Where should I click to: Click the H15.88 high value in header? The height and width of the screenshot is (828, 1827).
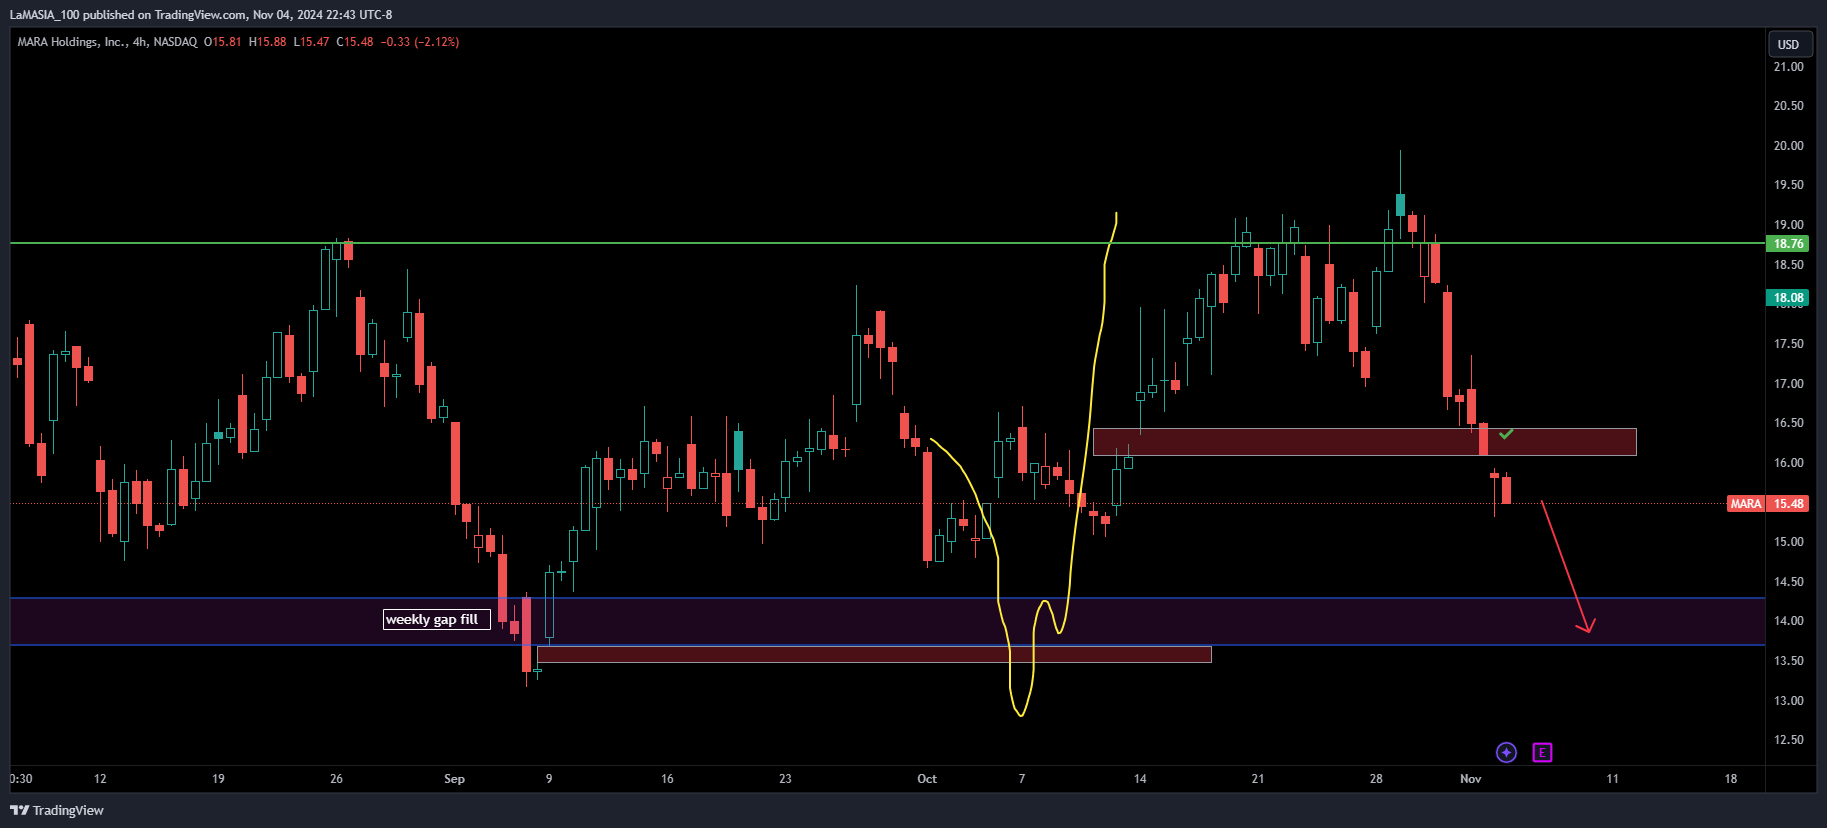[267, 42]
